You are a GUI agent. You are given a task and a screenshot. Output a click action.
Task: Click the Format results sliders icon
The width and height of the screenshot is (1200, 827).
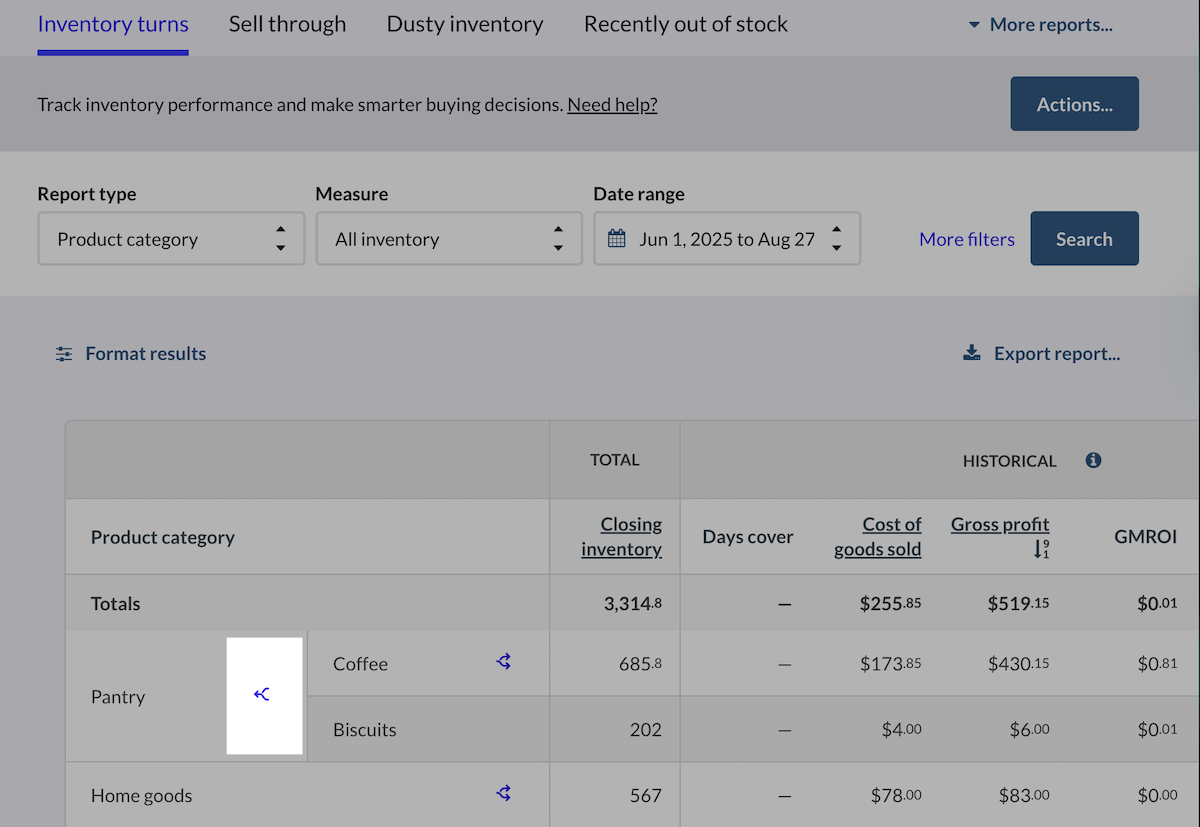pyautogui.click(x=64, y=354)
